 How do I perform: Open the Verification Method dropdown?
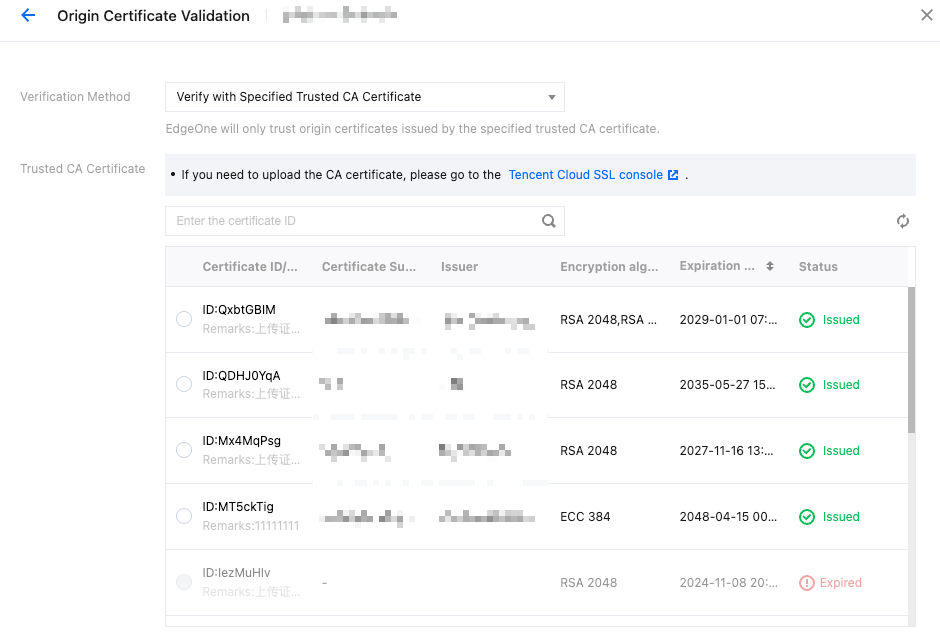(364, 97)
